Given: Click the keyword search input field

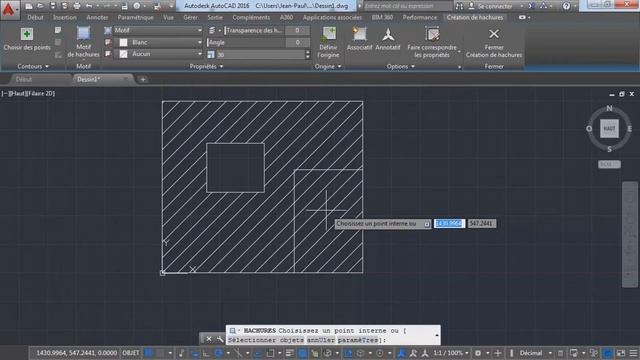Looking at the screenshot, I should coord(407,6).
